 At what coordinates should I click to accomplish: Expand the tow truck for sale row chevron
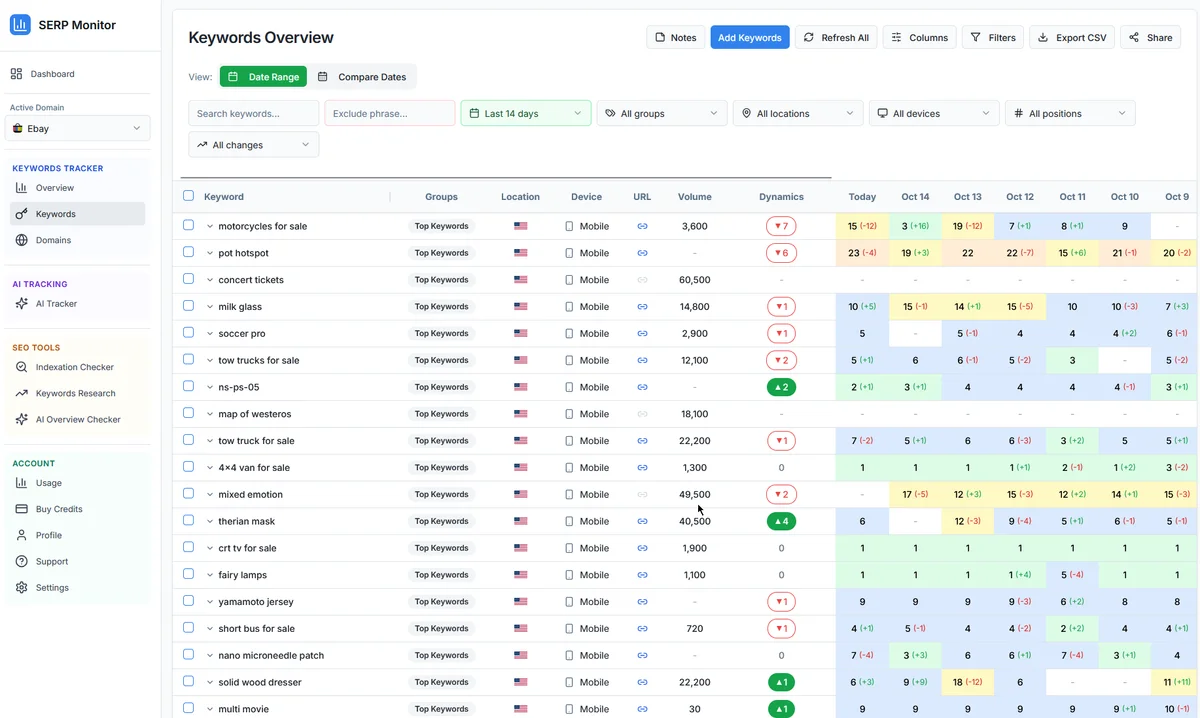[210, 441]
